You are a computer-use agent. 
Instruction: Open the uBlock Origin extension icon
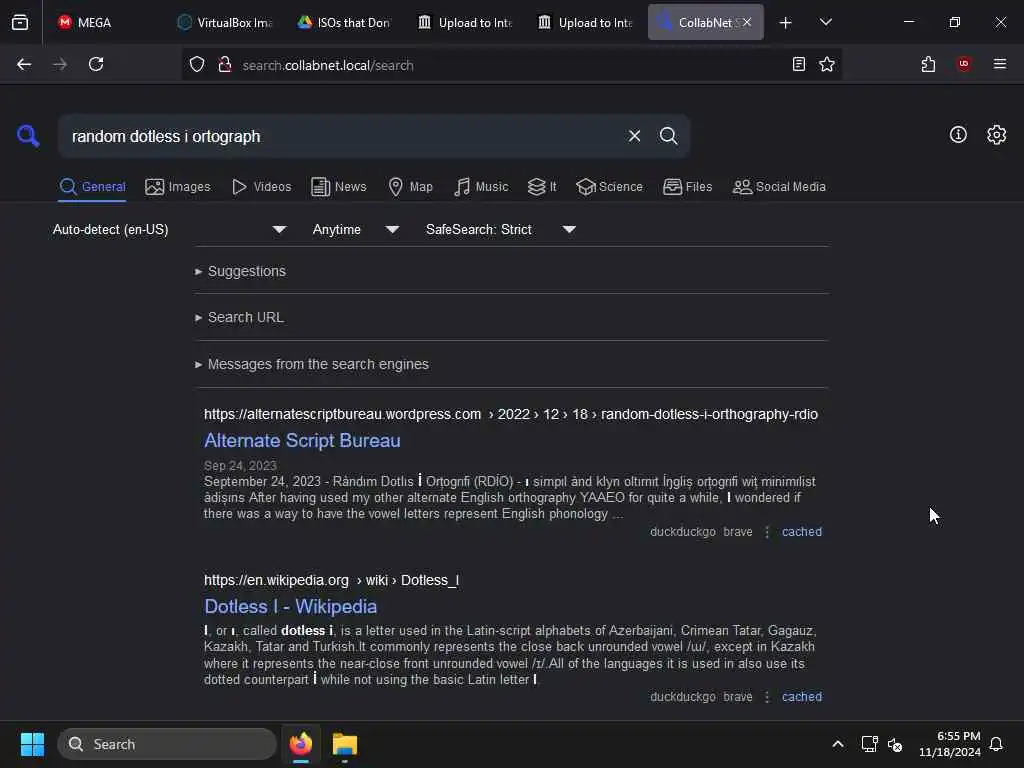tap(964, 64)
